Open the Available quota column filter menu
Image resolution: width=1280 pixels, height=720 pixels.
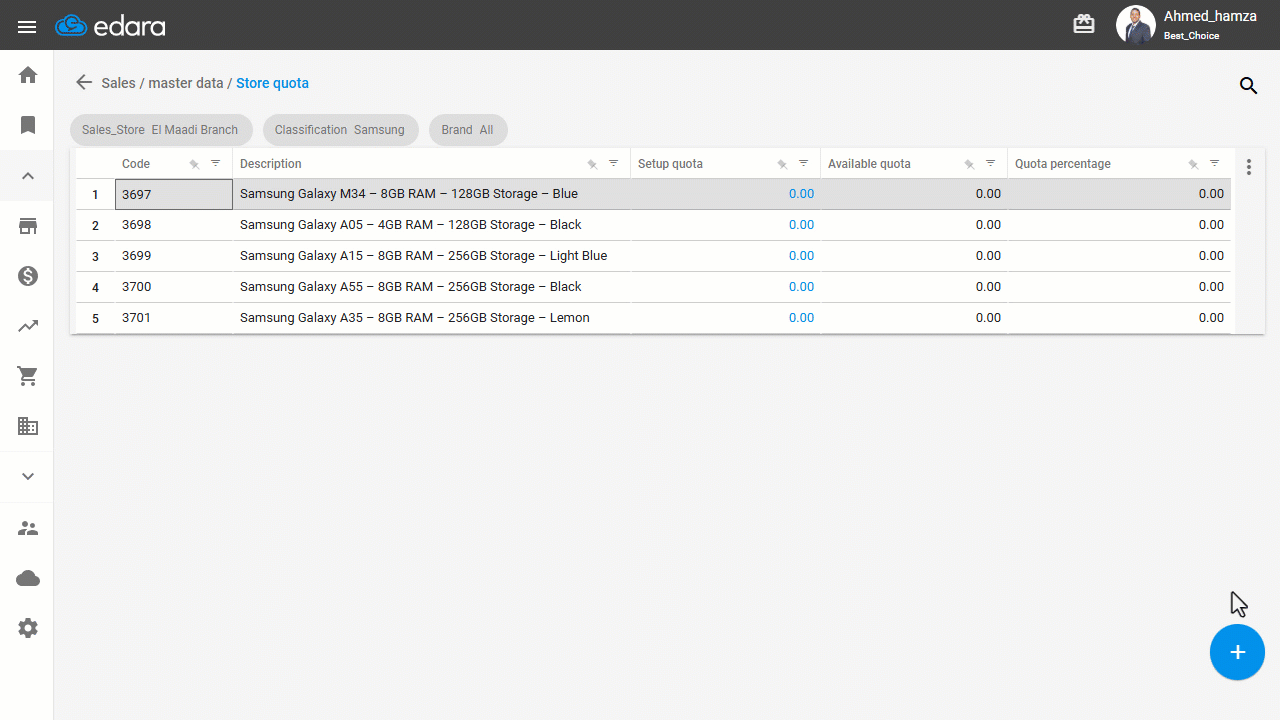tap(990, 163)
